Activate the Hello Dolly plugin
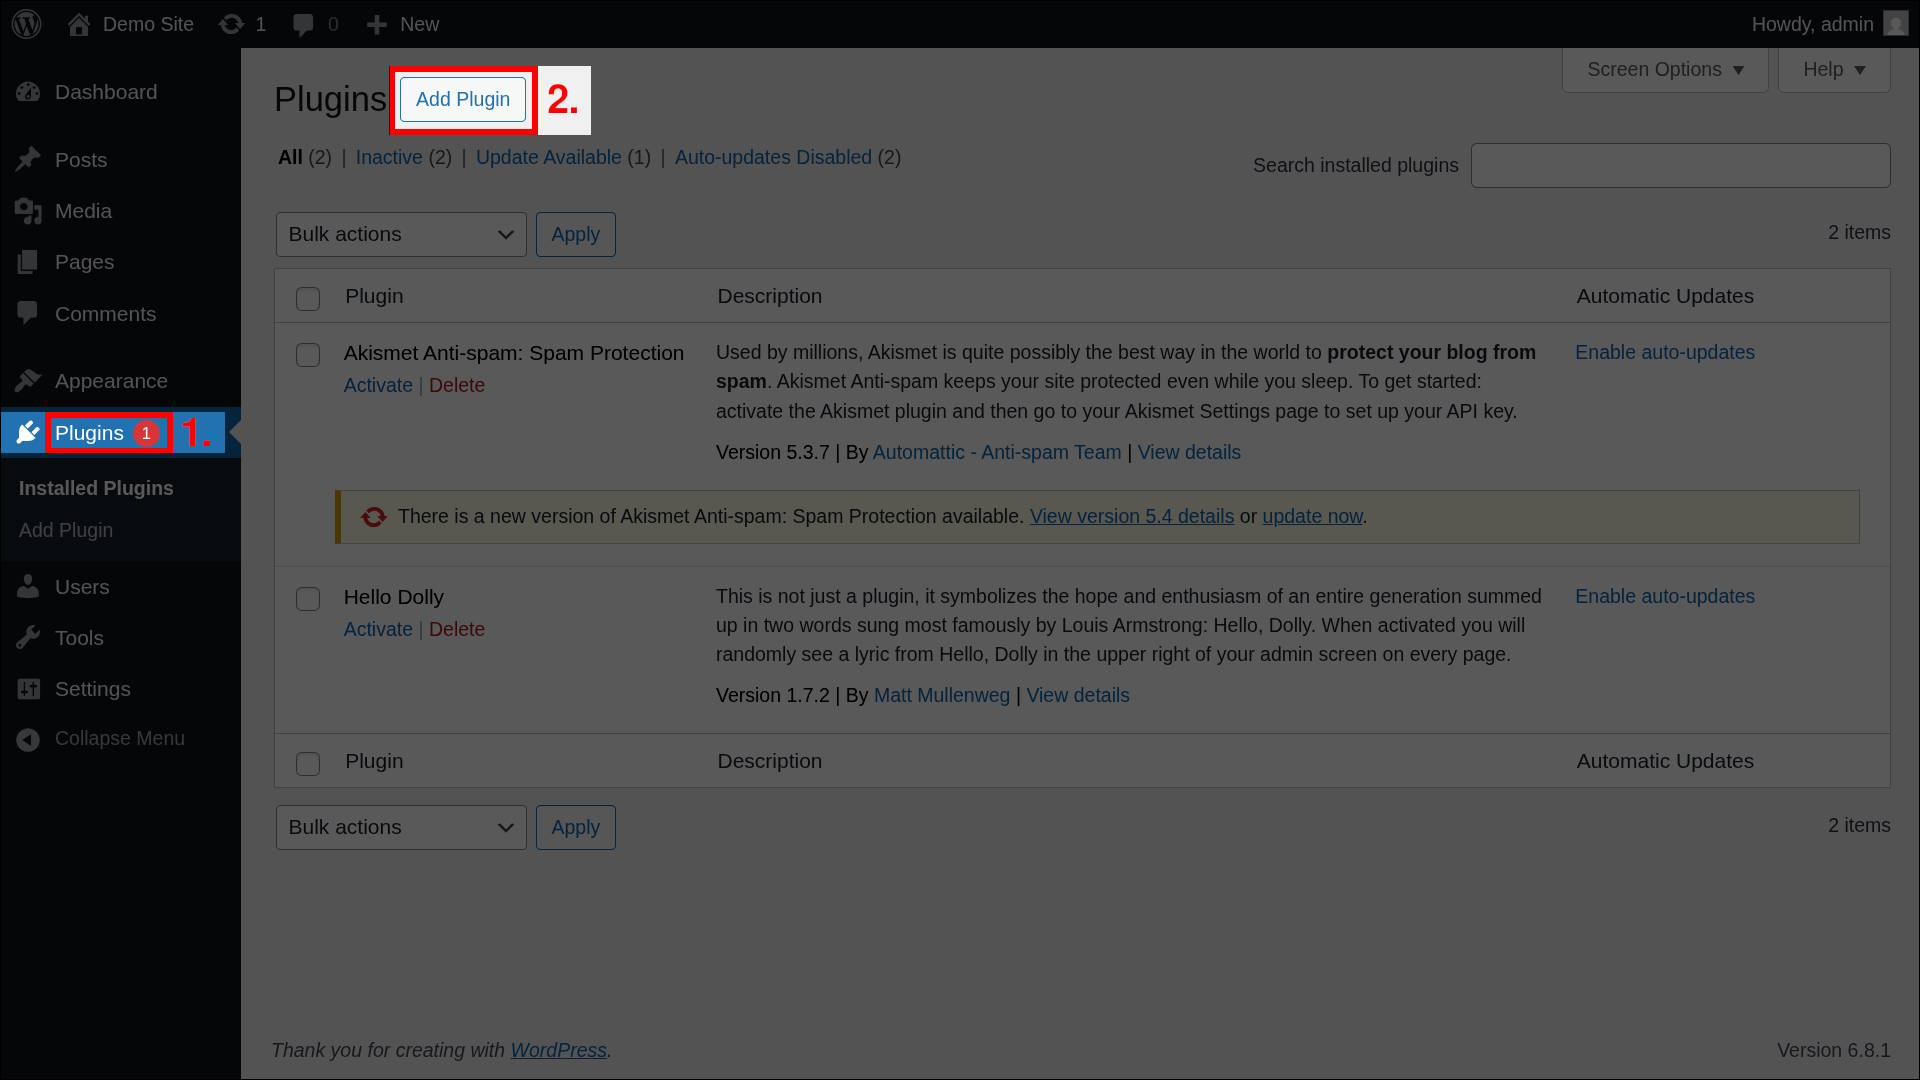This screenshot has height=1080, width=1920. pyautogui.click(x=377, y=629)
